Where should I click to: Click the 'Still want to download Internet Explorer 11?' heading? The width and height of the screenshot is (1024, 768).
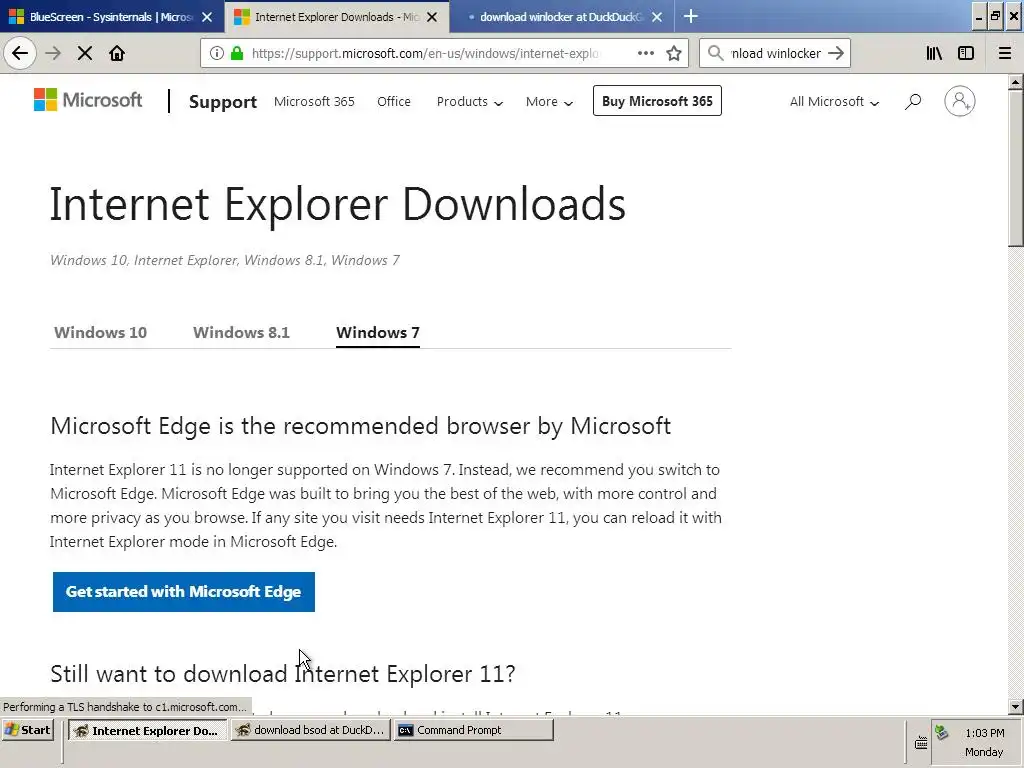[283, 674]
